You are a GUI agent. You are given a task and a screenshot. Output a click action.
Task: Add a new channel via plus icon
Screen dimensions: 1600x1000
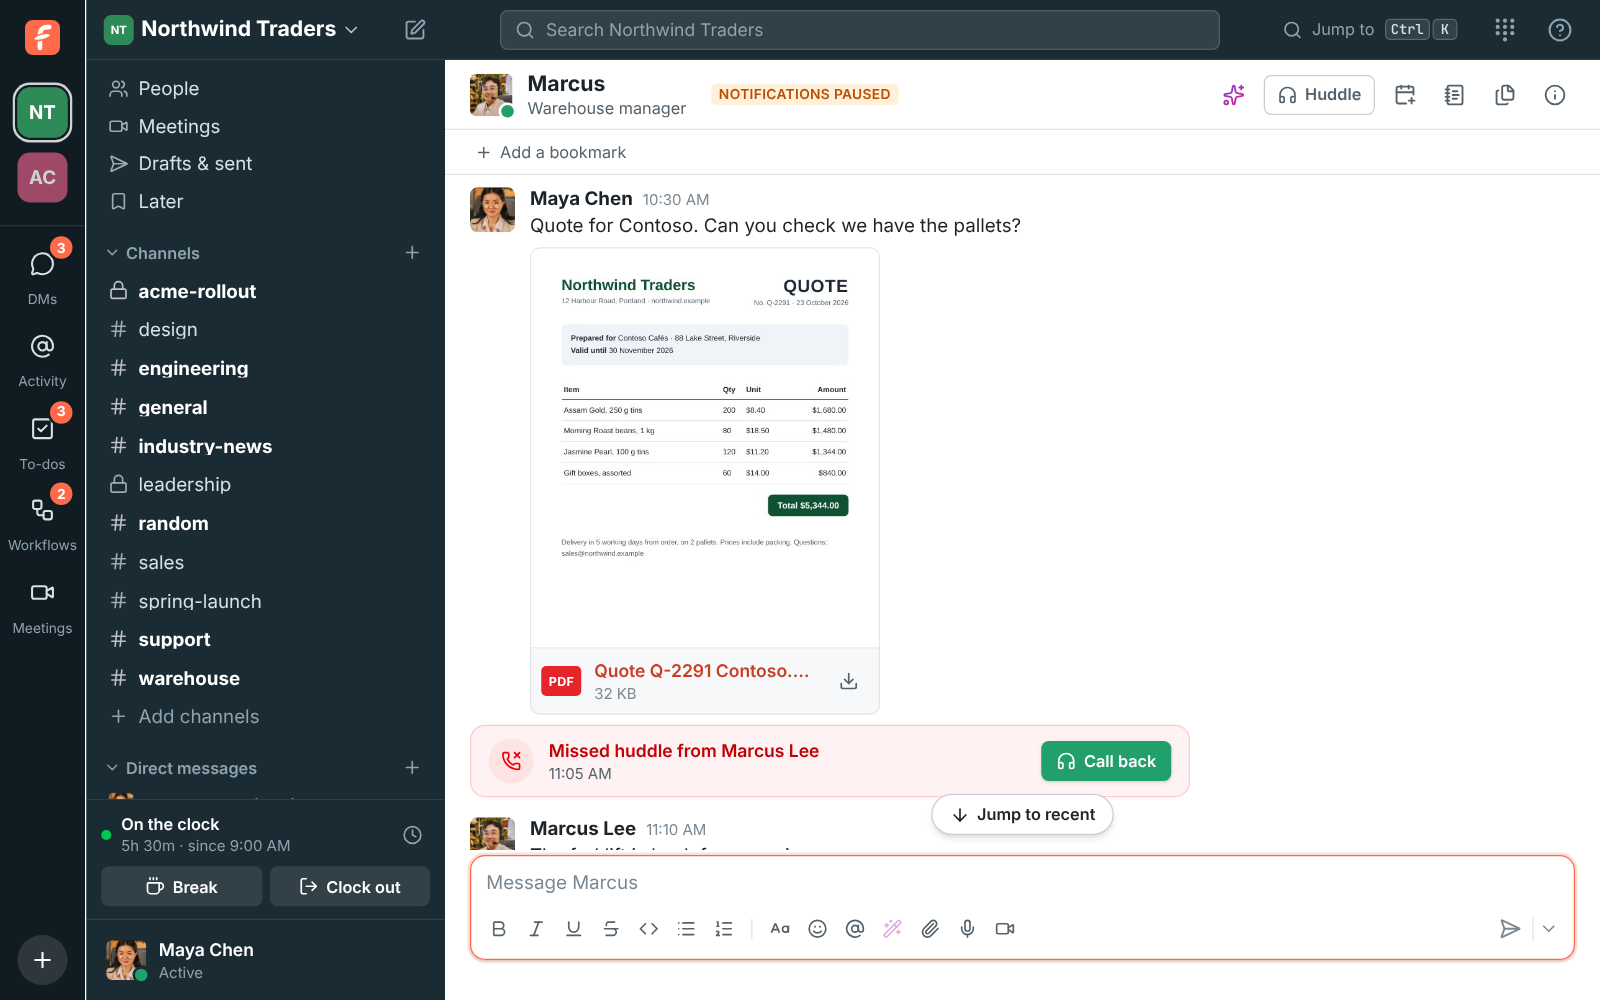coord(412,253)
